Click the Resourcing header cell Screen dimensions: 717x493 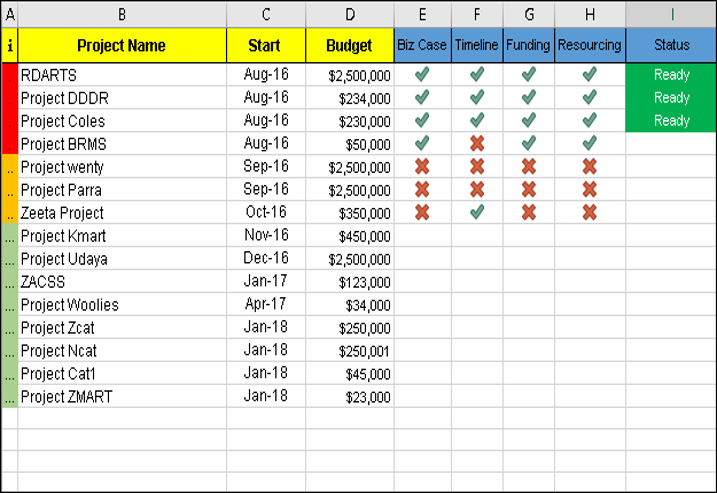(x=590, y=45)
